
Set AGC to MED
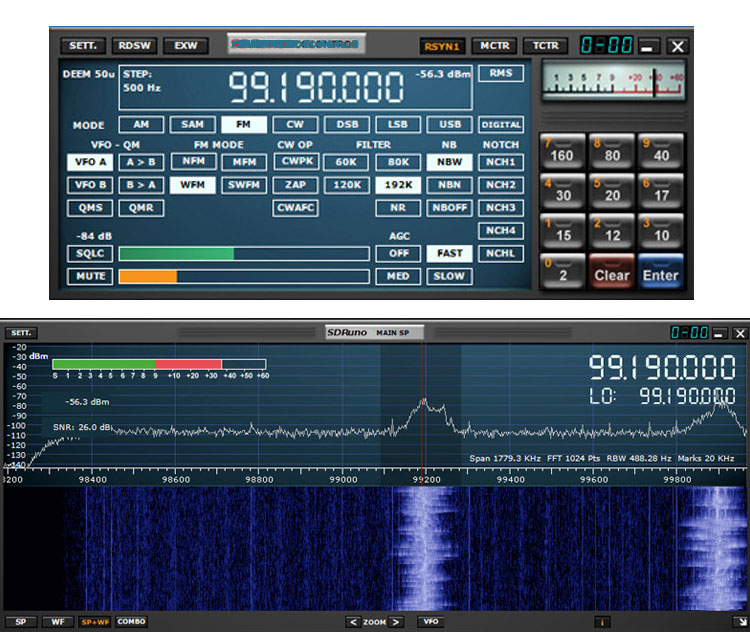point(398,277)
